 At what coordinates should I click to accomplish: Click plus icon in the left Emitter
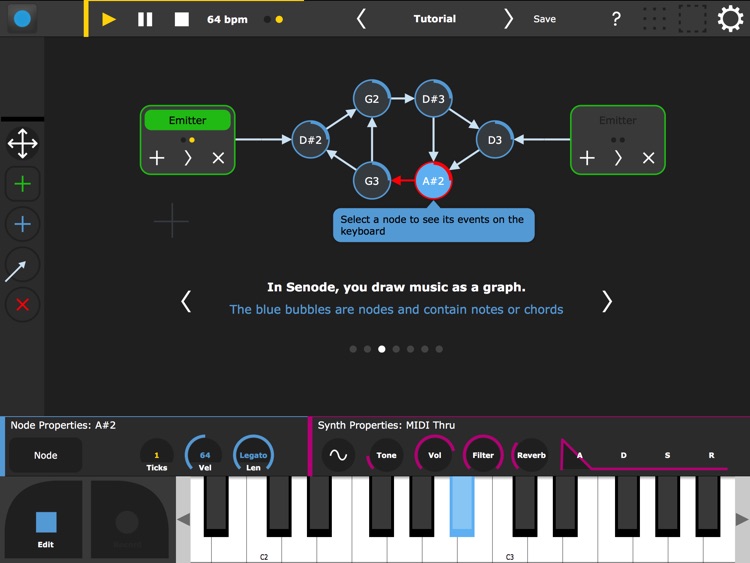click(157, 158)
